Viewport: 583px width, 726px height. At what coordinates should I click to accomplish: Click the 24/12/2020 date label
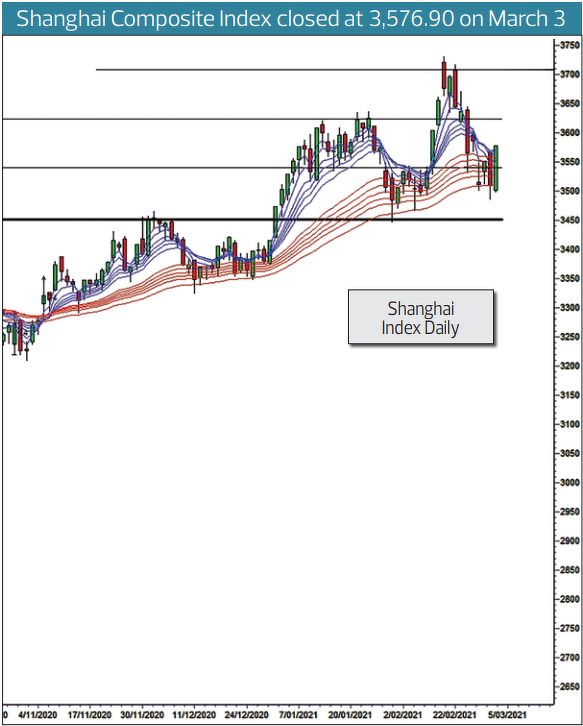click(x=246, y=715)
